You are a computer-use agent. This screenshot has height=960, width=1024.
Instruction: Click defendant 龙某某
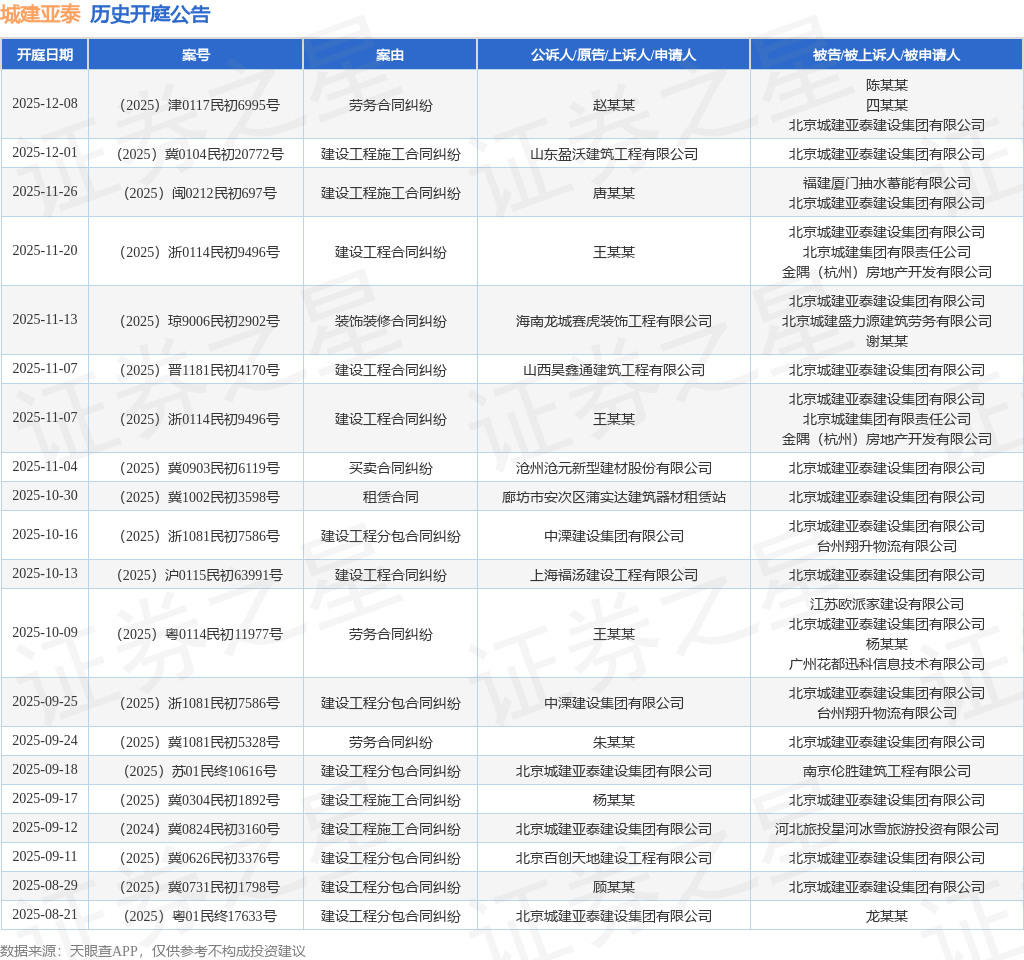tap(886, 916)
